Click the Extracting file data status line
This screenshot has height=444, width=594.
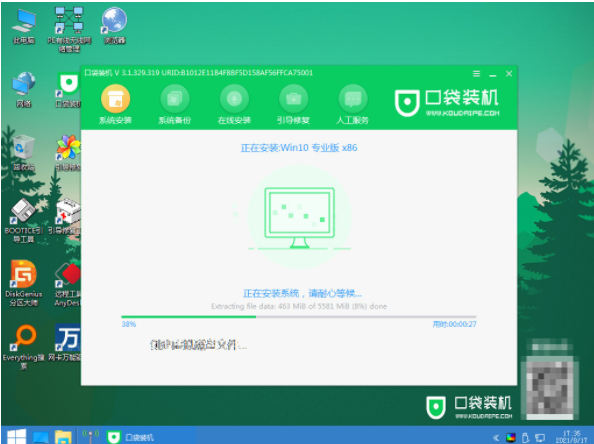pos(299,306)
